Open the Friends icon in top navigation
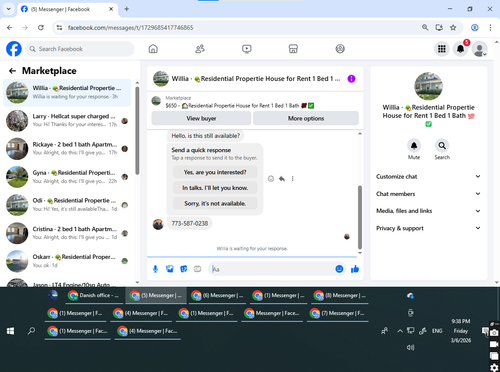Image resolution: width=500 pixels, height=372 pixels. tap(200, 49)
